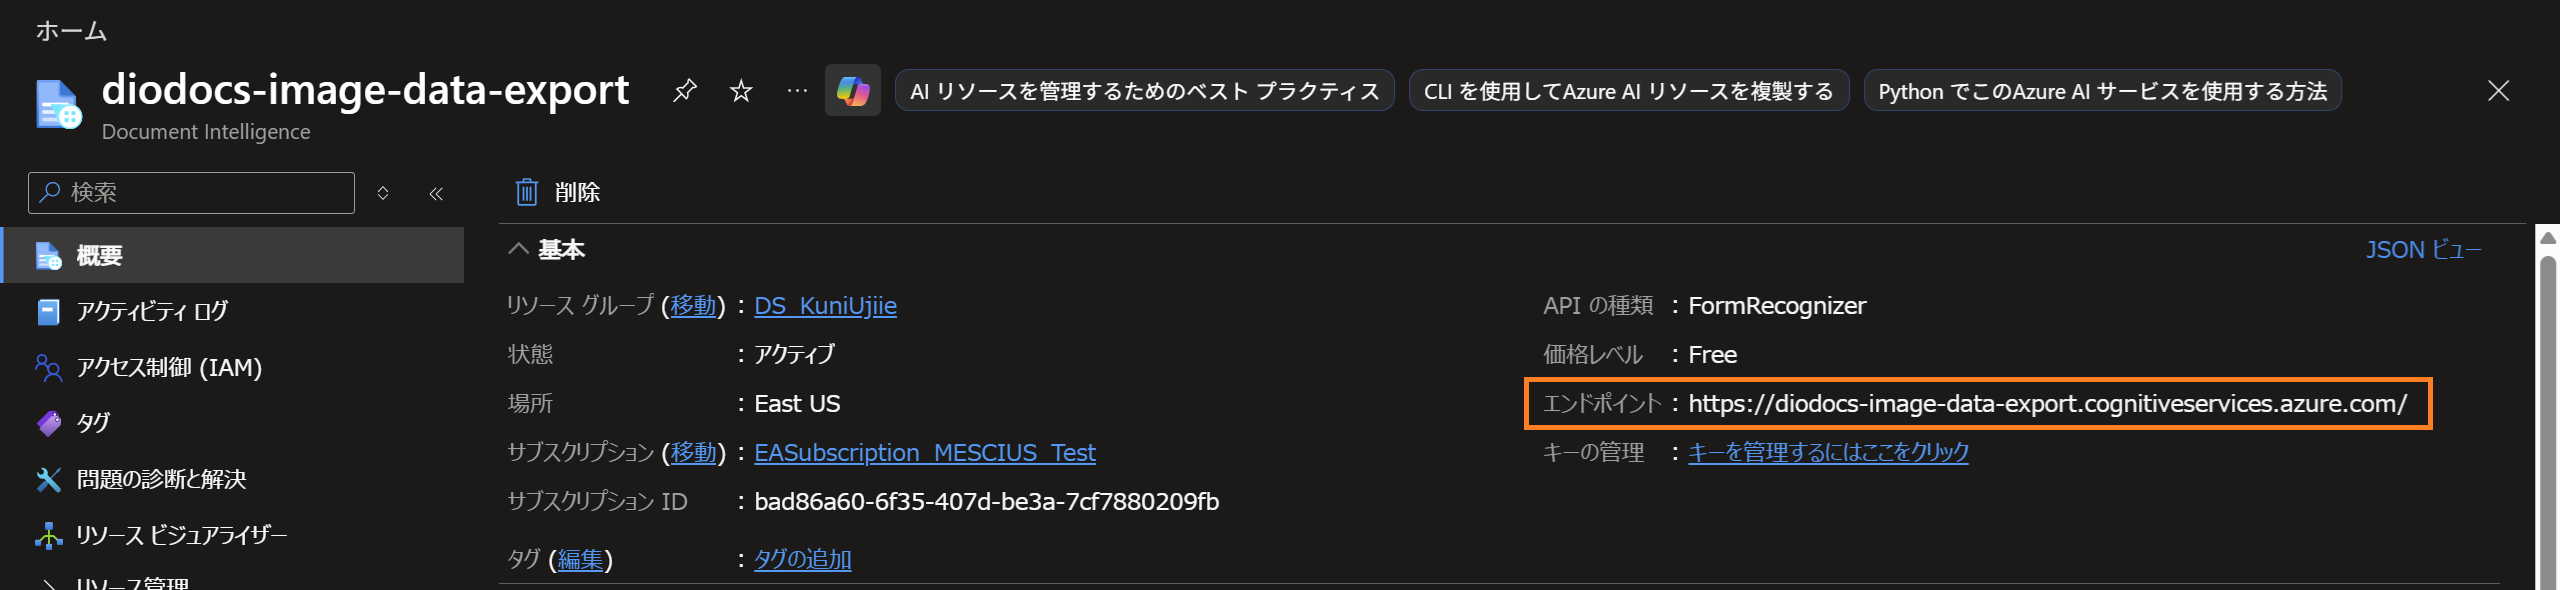This screenshot has width=2560, height=590.
Task: Collapse the sidebar with double chevron
Action: tap(436, 193)
